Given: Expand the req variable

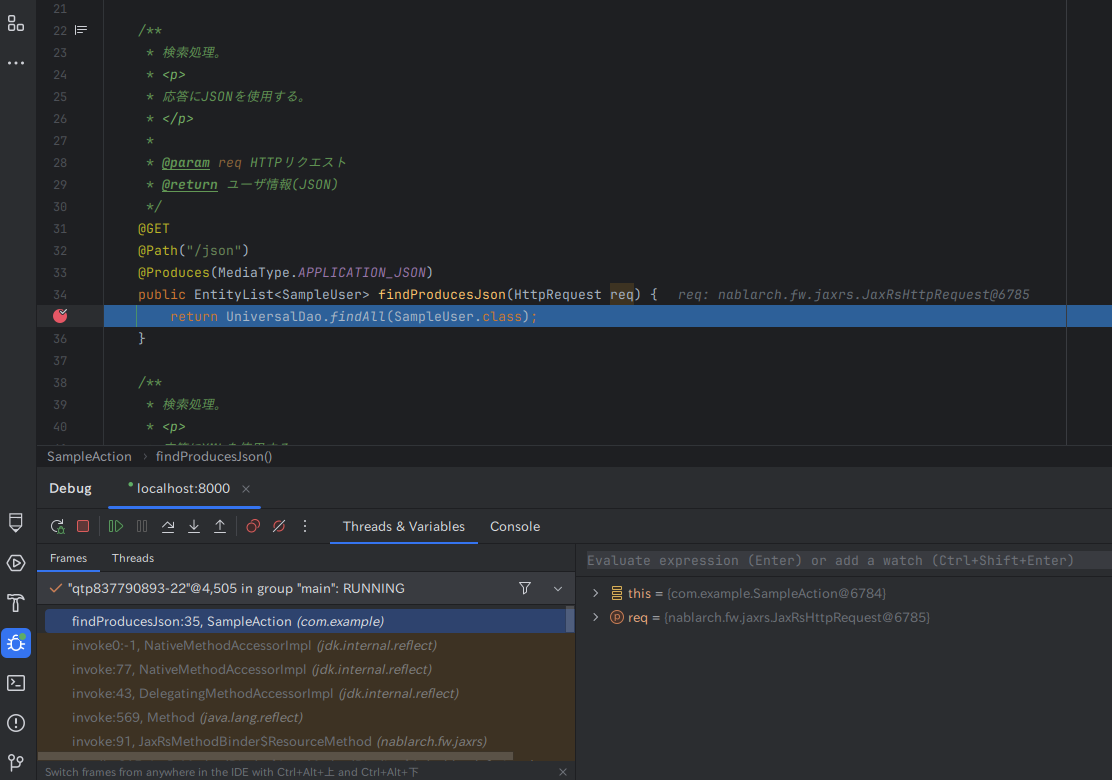Looking at the screenshot, I should (594, 617).
